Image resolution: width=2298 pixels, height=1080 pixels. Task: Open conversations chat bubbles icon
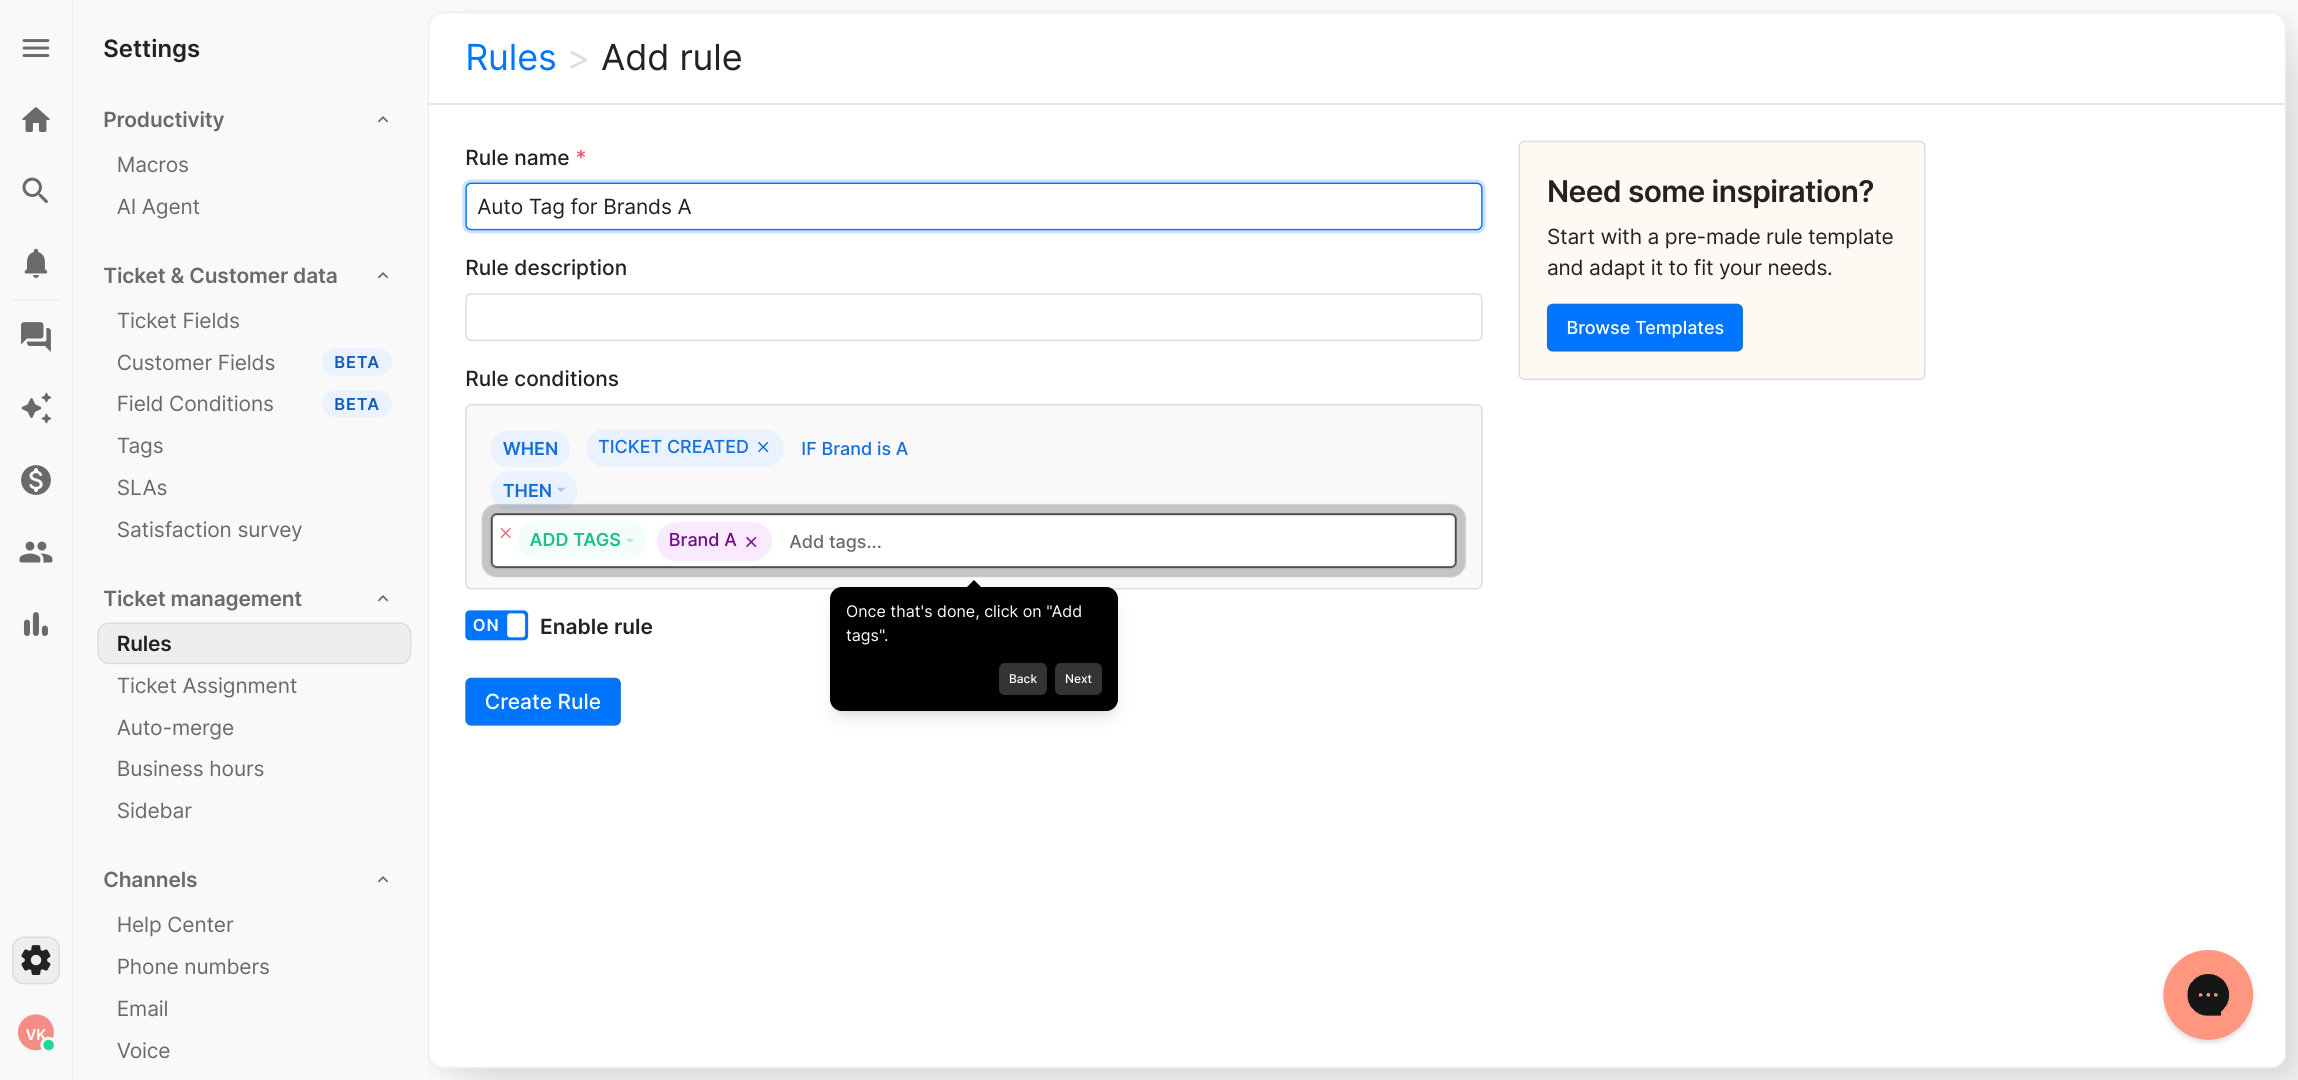(36, 336)
